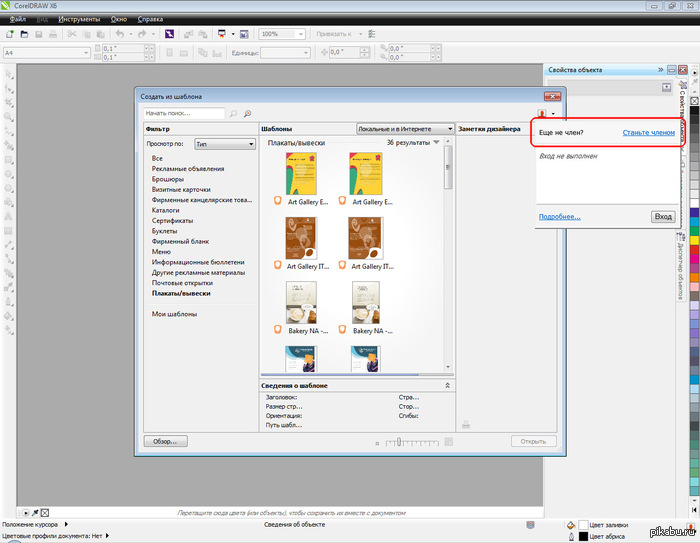Click the Learn more link

coord(559,217)
